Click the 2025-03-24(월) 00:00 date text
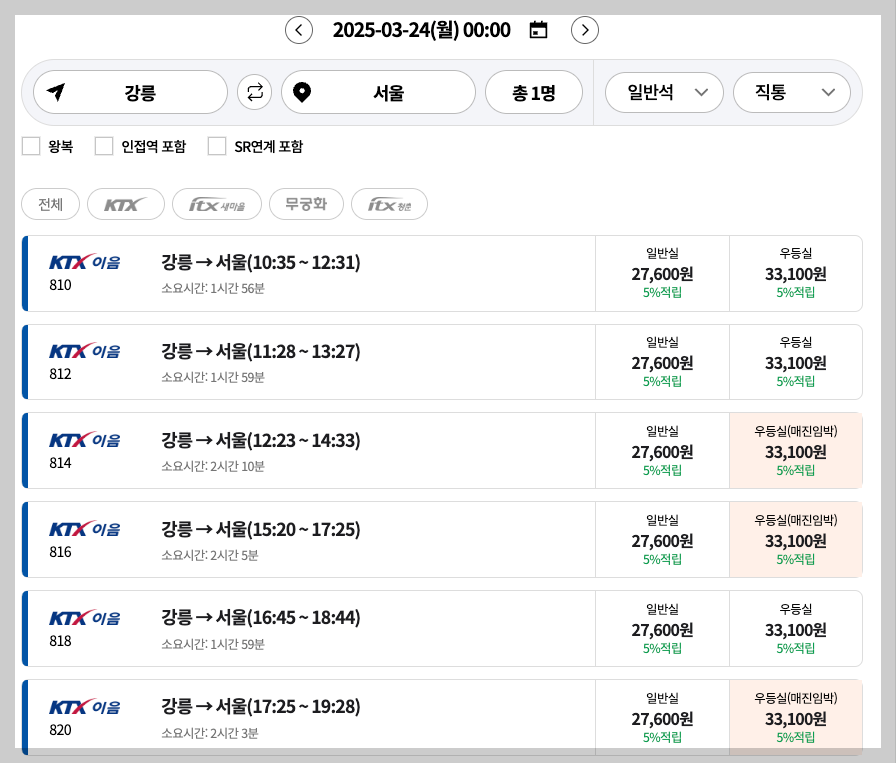896x763 pixels. 422,30
